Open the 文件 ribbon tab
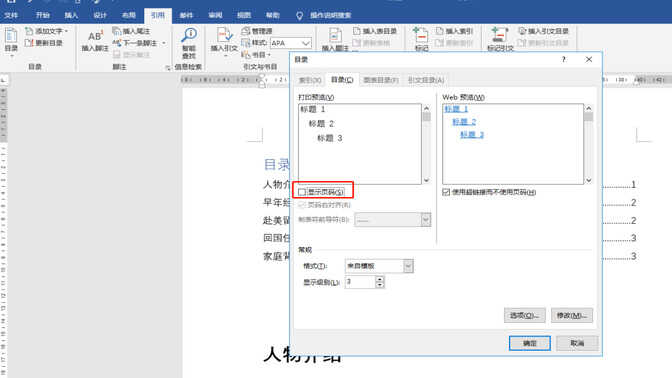The image size is (672, 378). 11,15
